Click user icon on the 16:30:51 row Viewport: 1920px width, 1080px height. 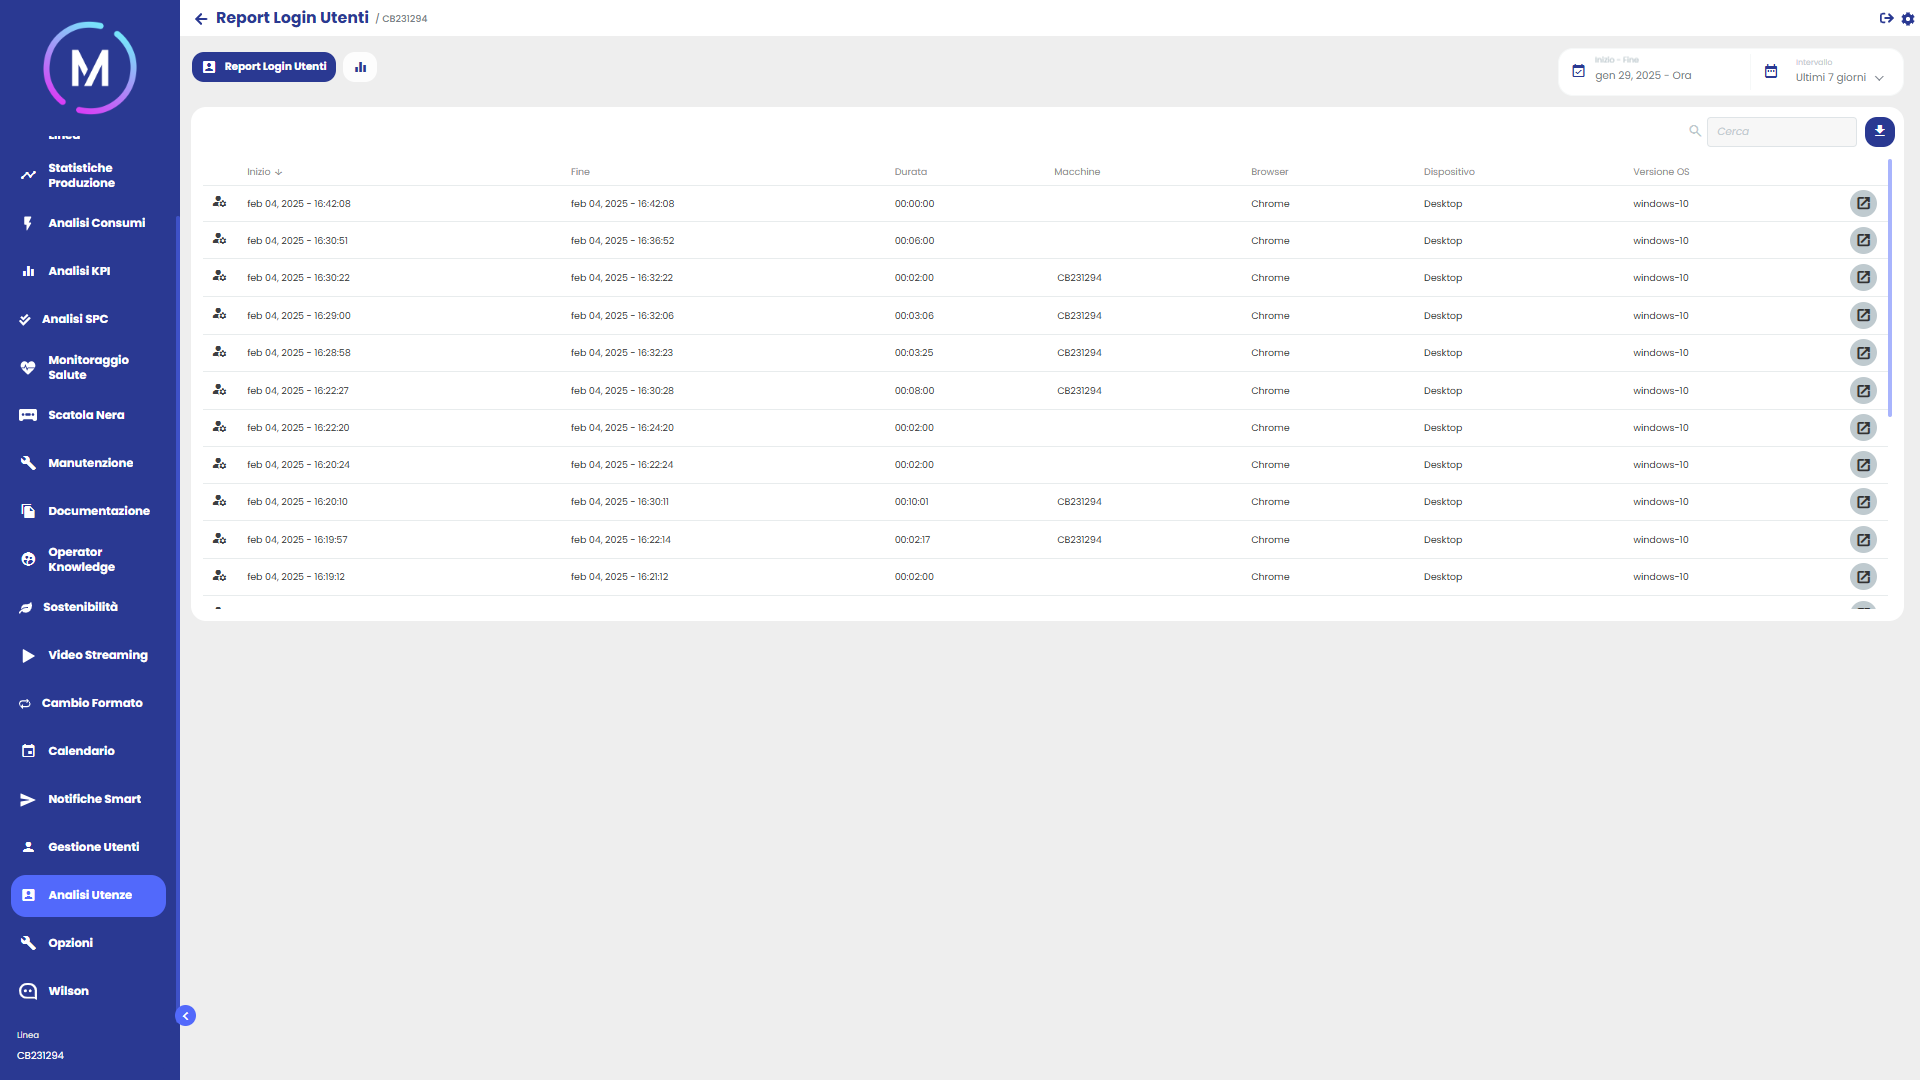(219, 240)
